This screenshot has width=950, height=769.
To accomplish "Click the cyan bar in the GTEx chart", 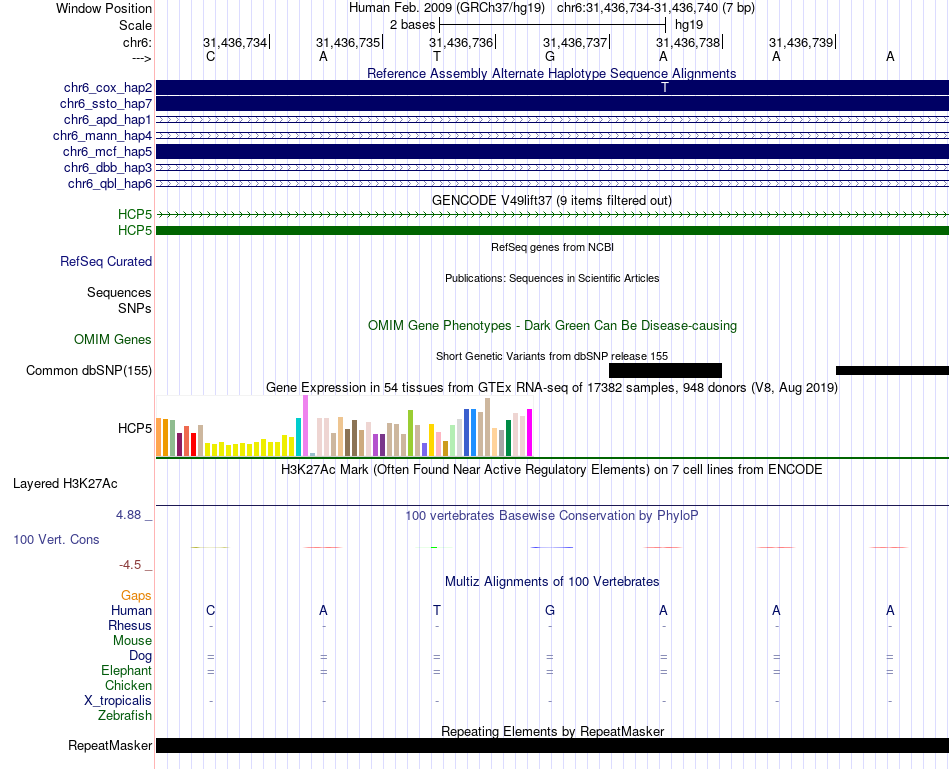I will coord(298,437).
